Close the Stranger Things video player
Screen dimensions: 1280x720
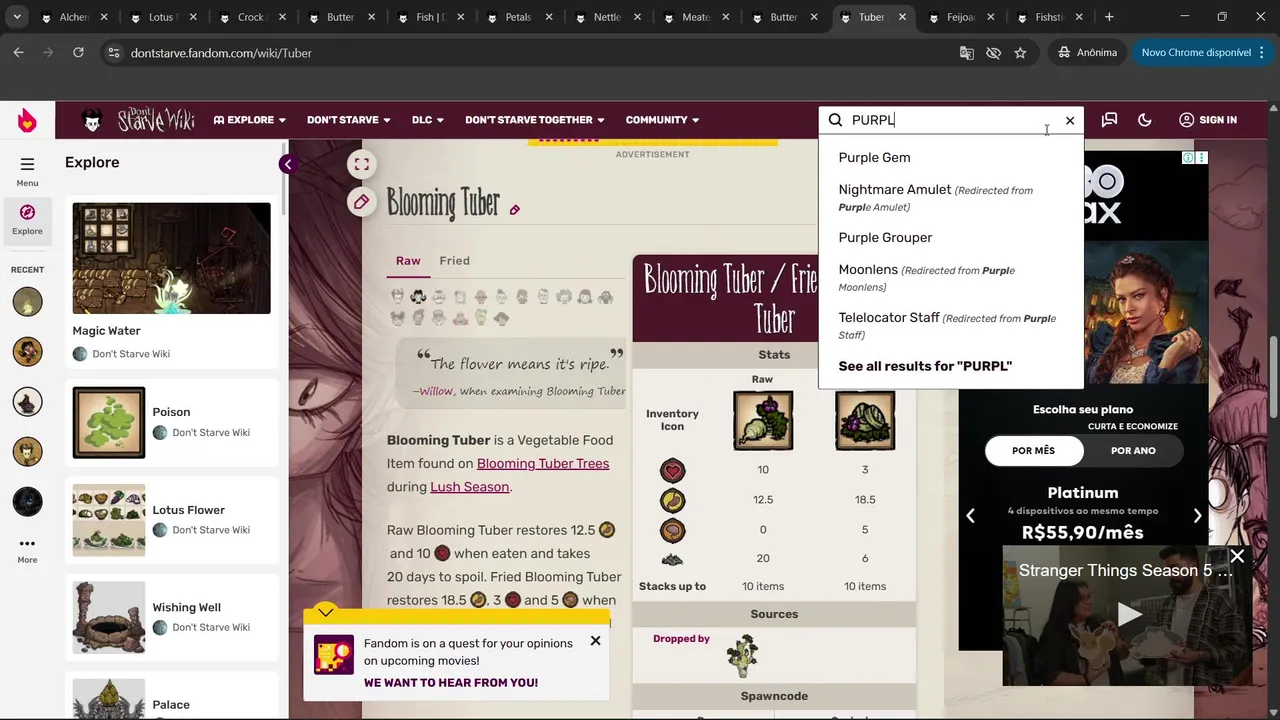1237,556
